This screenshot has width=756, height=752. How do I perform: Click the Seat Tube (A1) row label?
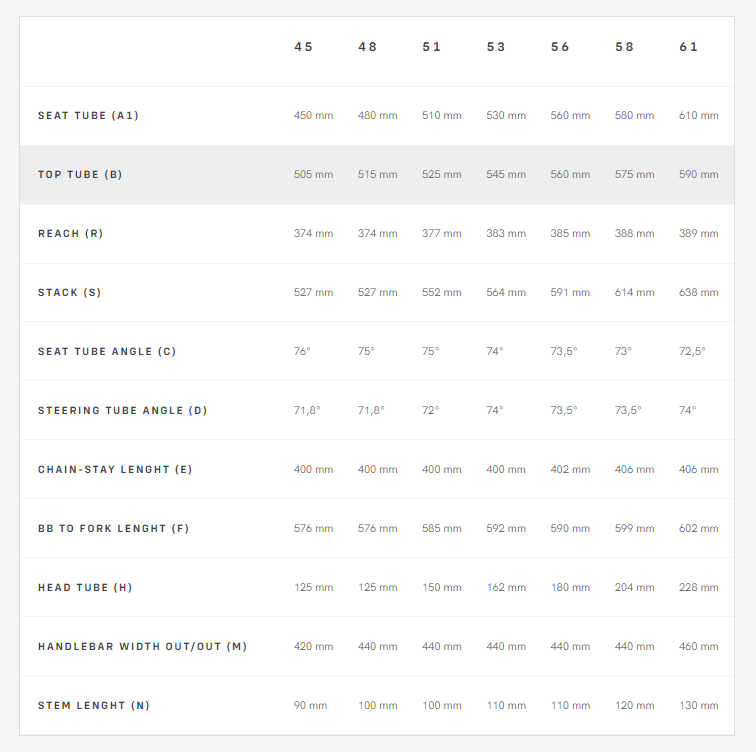coord(88,116)
